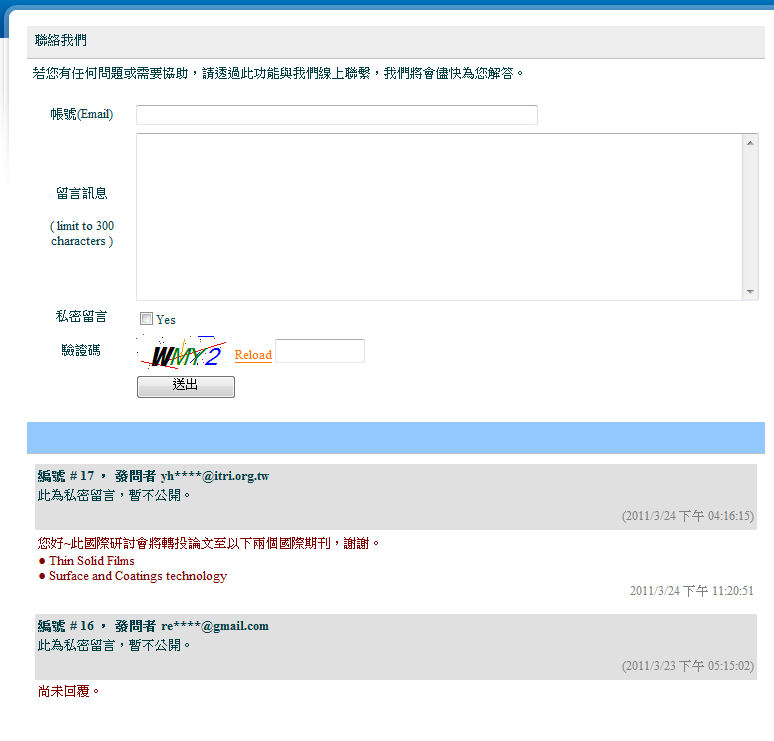The width and height of the screenshot is (774, 741).
Task: Click the 帳號(Email) input field
Action: pyautogui.click(x=336, y=115)
